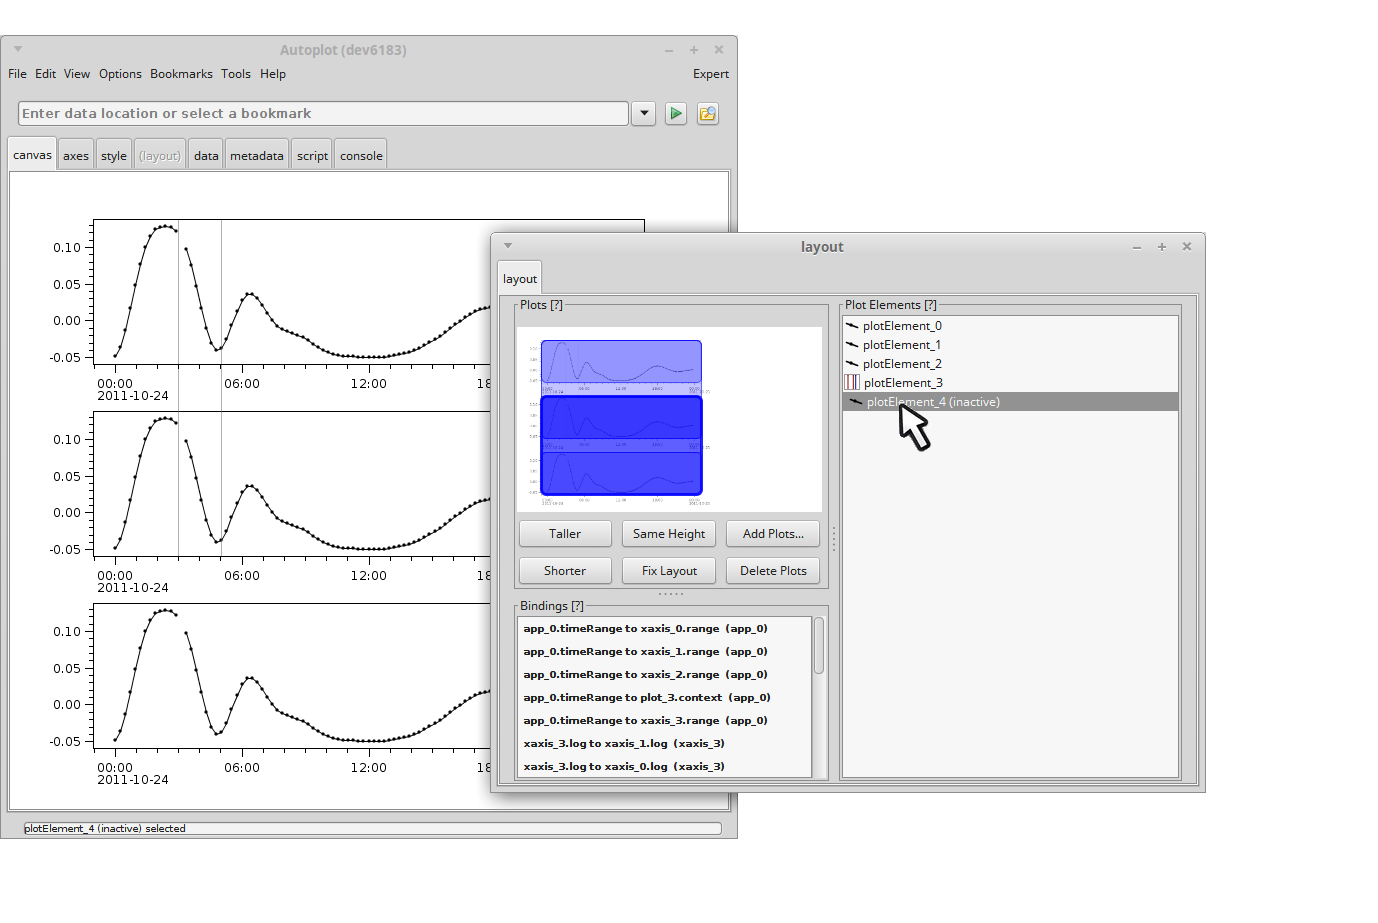This screenshot has height=923, width=1378.
Task: Select the greyed (layout) tab
Action: pyautogui.click(x=160, y=156)
